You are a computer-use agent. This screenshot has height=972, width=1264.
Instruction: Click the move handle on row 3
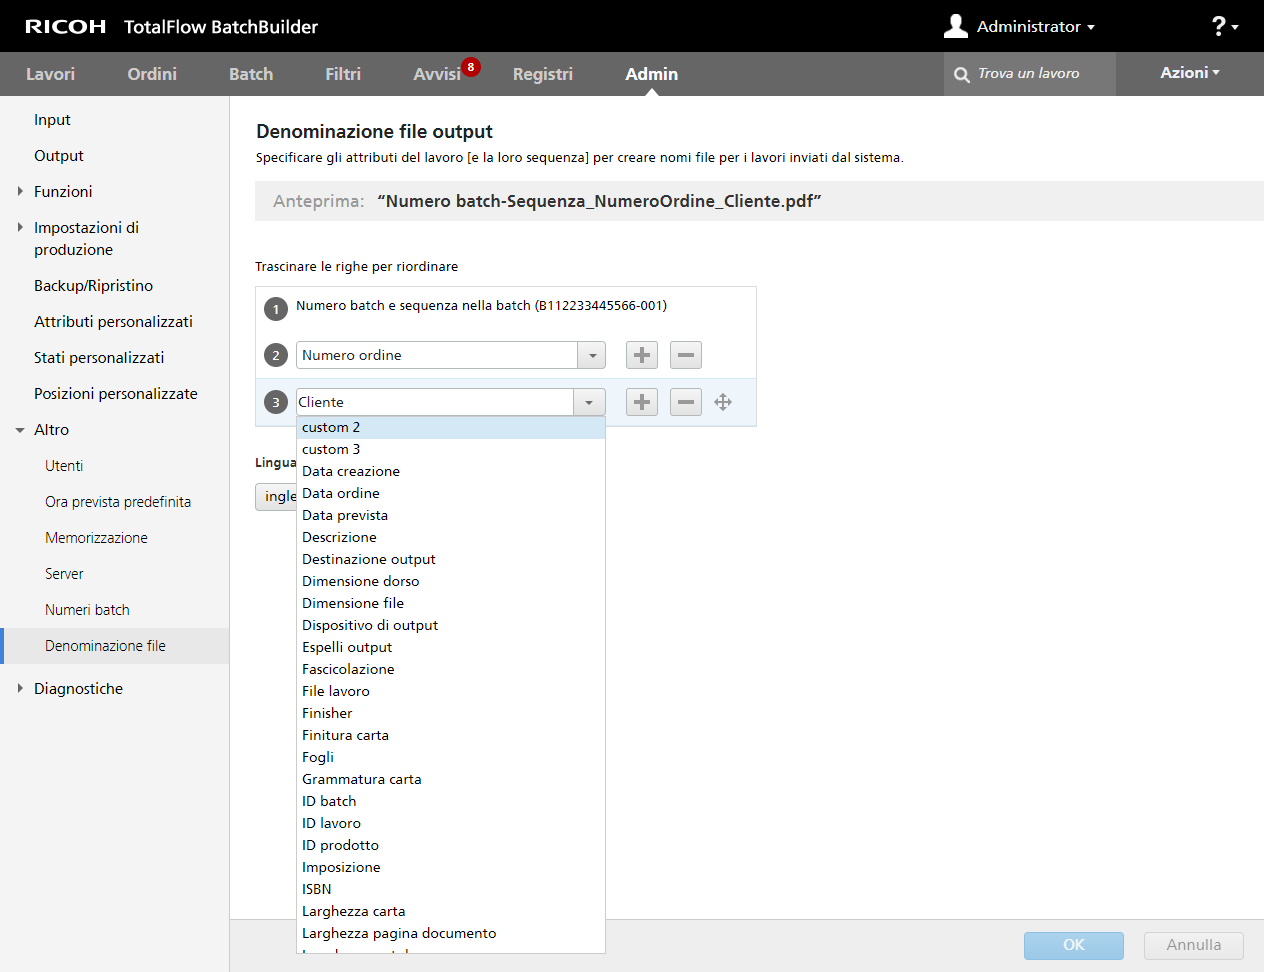click(723, 402)
